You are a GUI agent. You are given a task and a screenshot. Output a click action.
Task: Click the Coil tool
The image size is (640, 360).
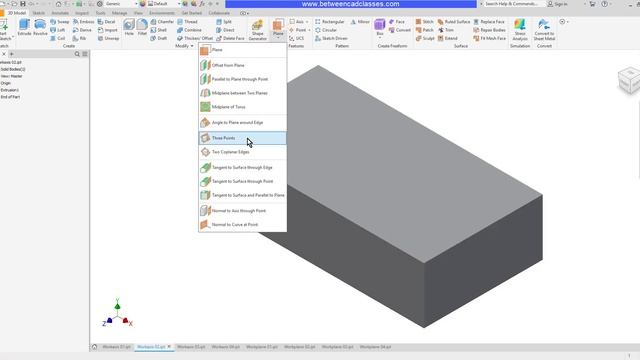tap(58, 38)
